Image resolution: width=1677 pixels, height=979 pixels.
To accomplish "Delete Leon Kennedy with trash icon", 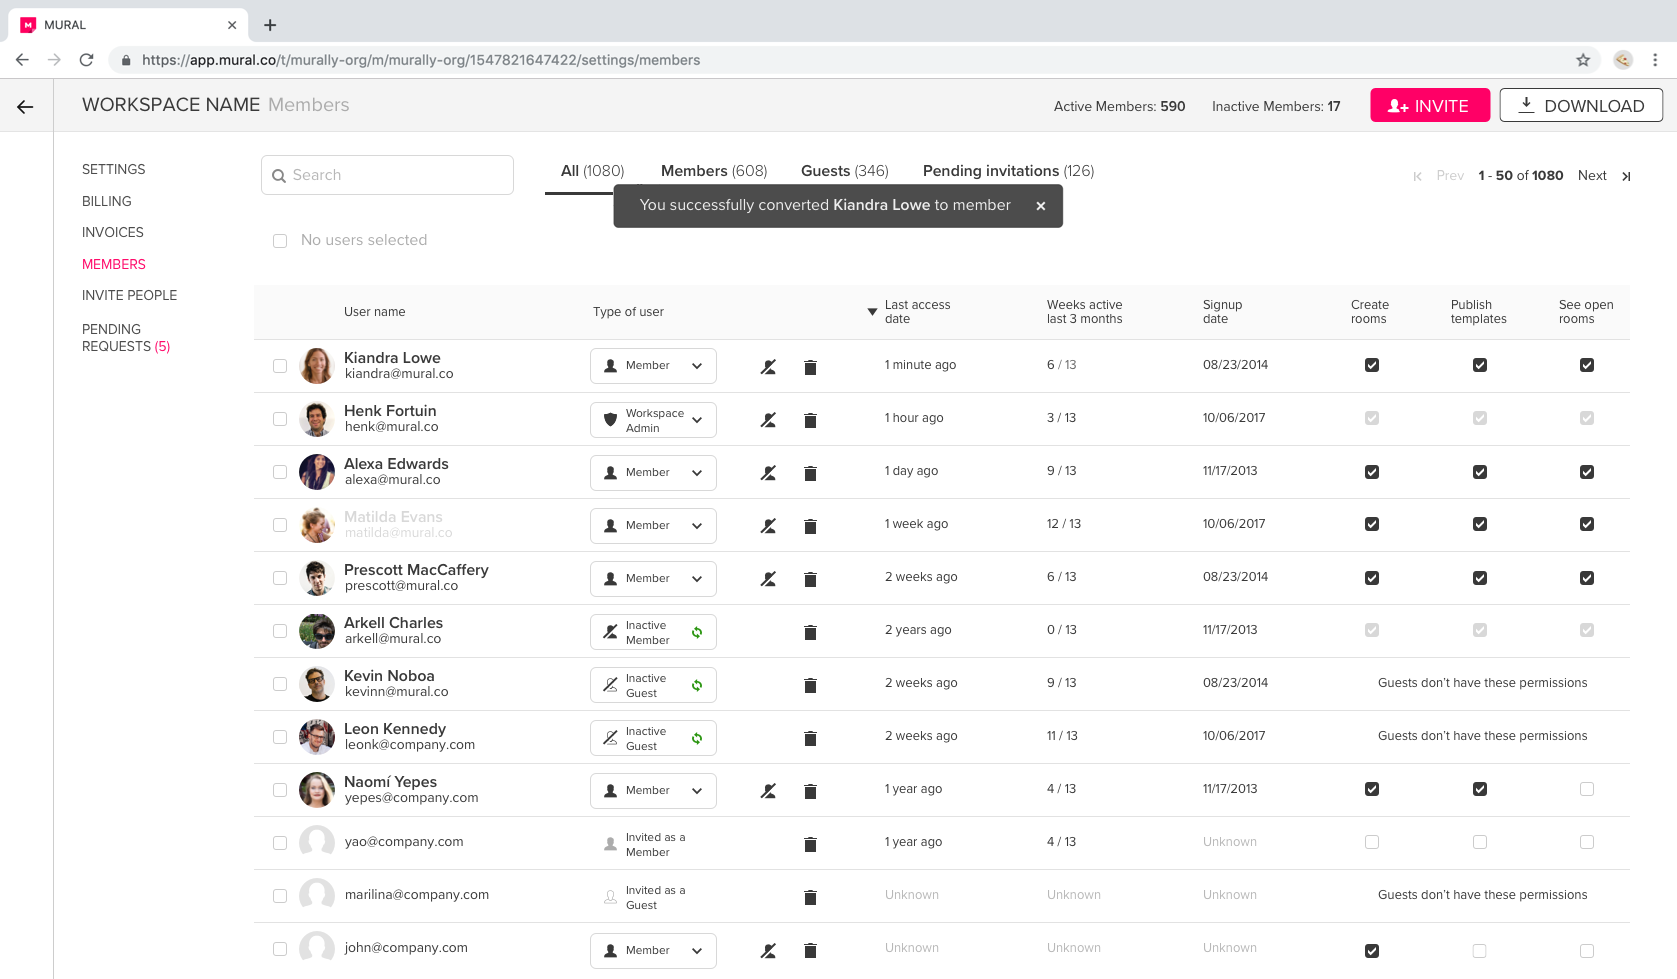I will tap(810, 738).
